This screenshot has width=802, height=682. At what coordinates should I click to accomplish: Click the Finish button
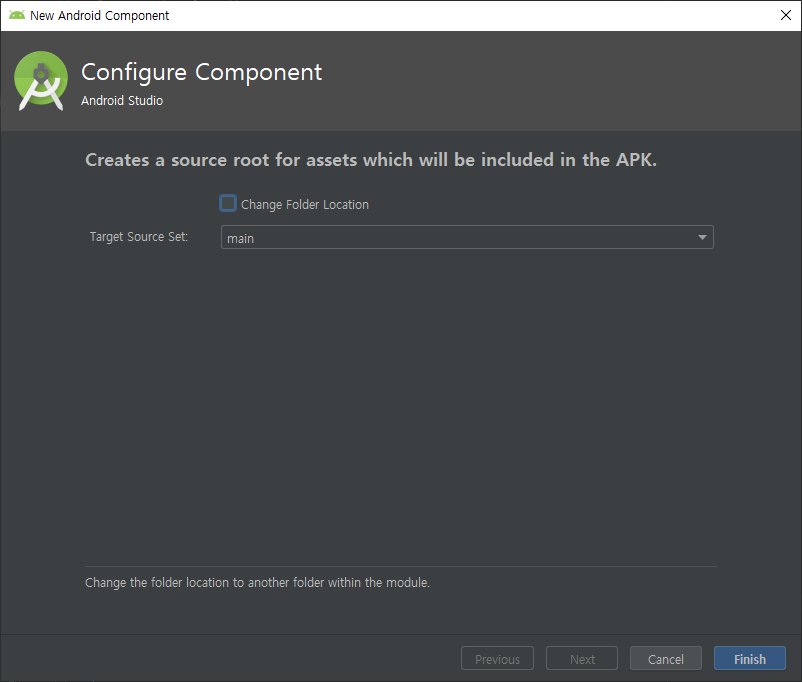(x=749, y=658)
